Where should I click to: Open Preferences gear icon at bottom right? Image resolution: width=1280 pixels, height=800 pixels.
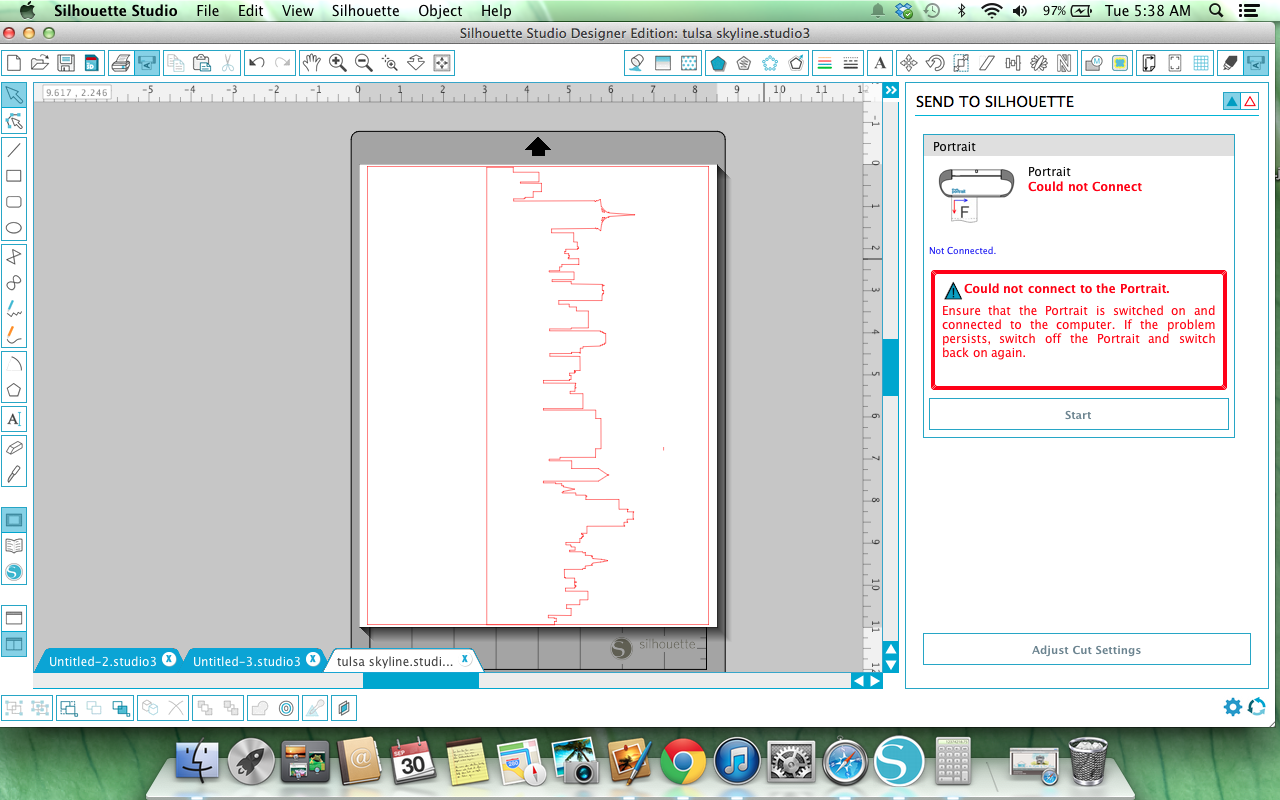point(1233,707)
